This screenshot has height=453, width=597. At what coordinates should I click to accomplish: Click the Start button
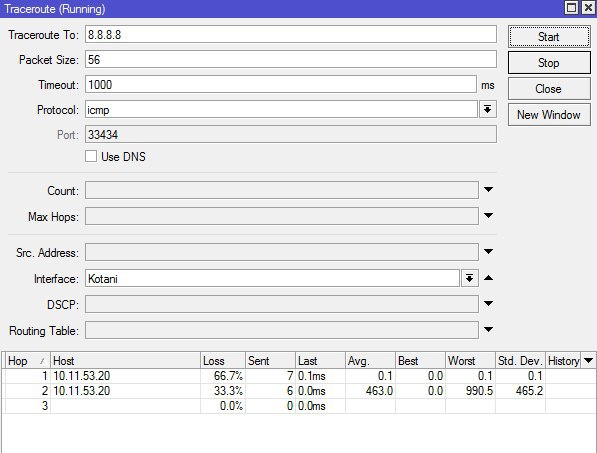tap(549, 37)
